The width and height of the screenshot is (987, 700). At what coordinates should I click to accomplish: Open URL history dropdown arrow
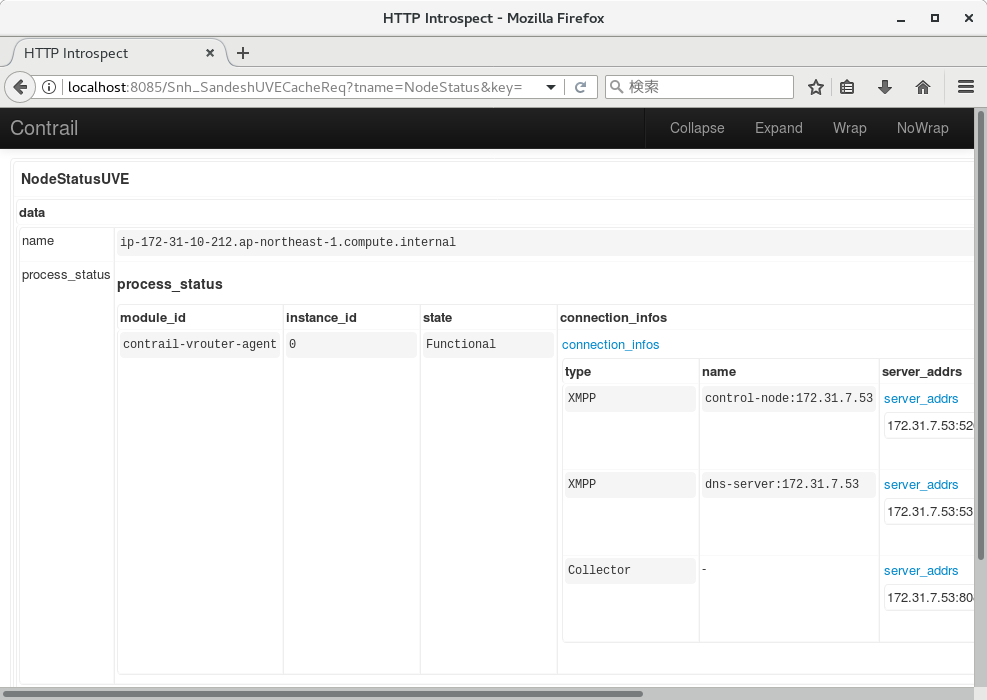pyautogui.click(x=551, y=87)
